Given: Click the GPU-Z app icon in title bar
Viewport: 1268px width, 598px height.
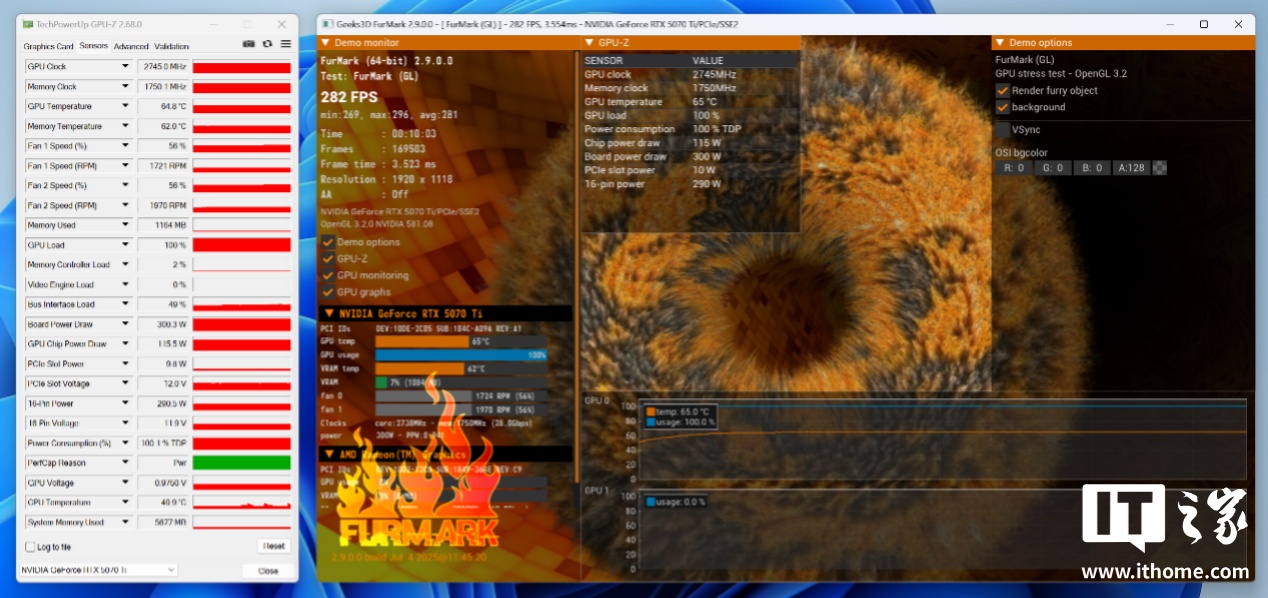Looking at the screenshot, I should coord(27,23).
